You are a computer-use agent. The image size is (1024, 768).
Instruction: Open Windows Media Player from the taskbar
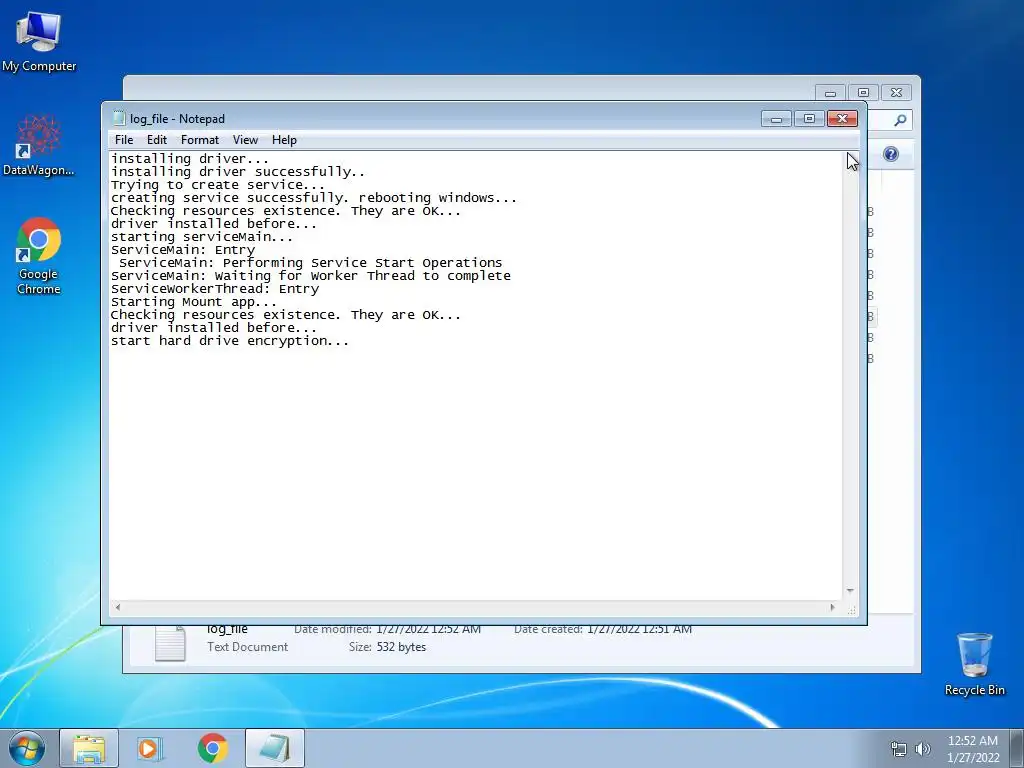coord(150,748)
